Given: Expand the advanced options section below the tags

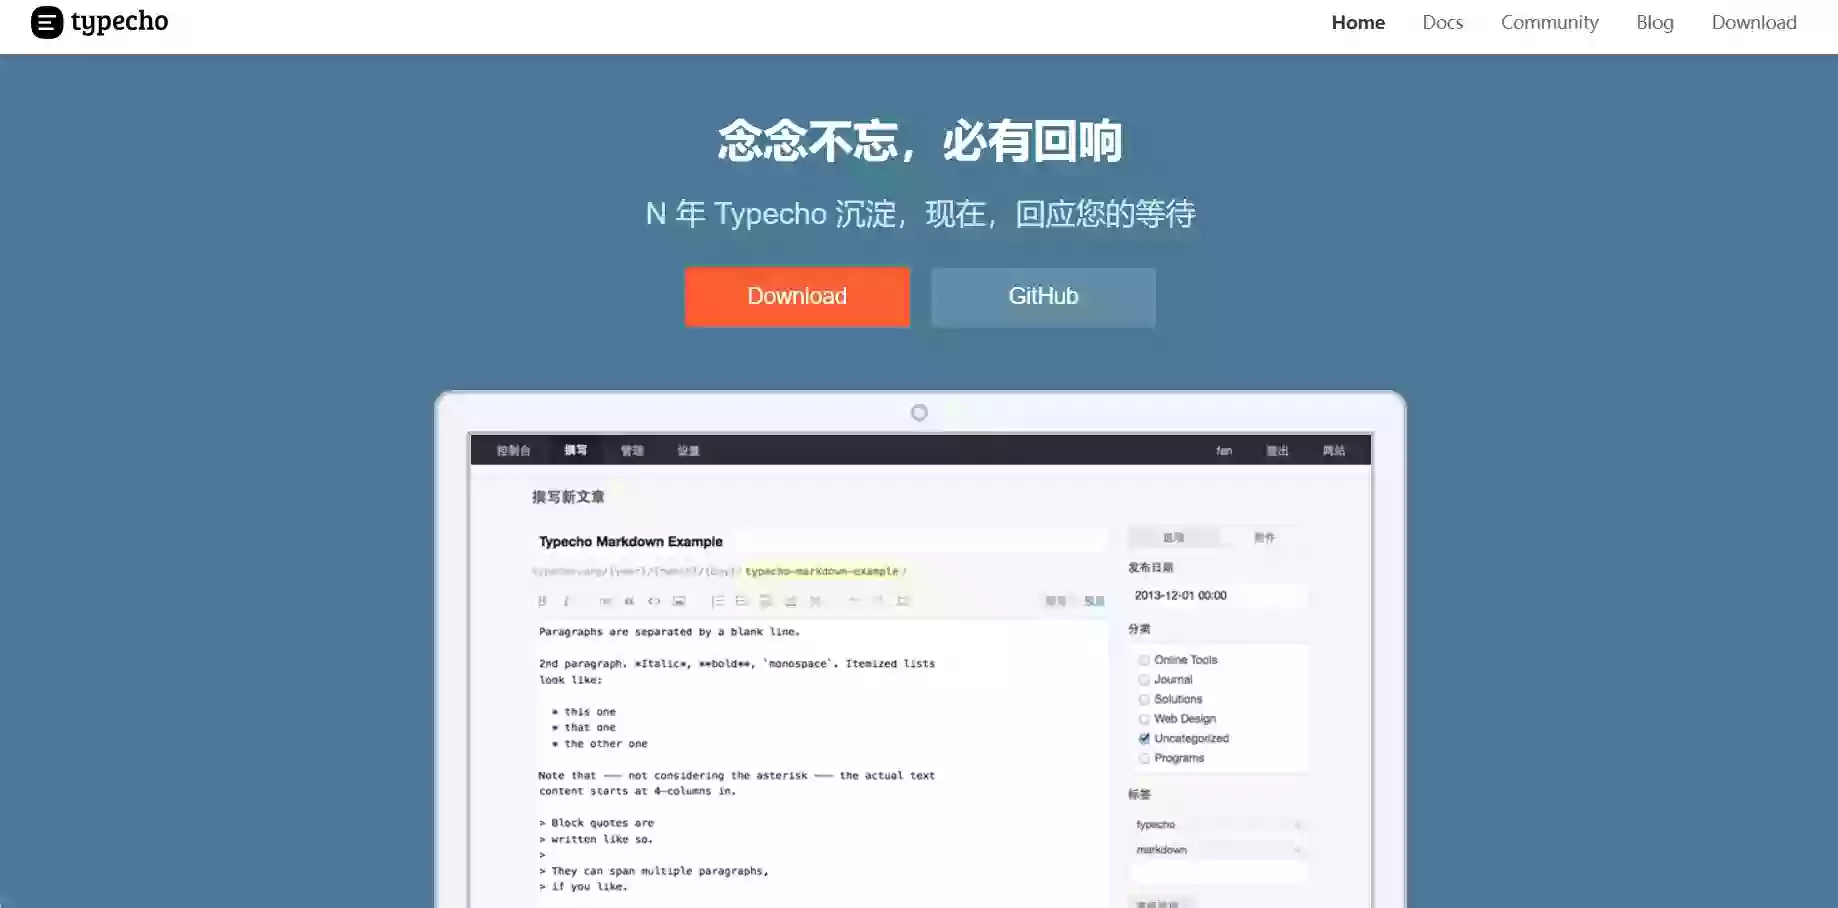Looking at the screenshot, I should pyautogui.click(x=1160, y=902).
